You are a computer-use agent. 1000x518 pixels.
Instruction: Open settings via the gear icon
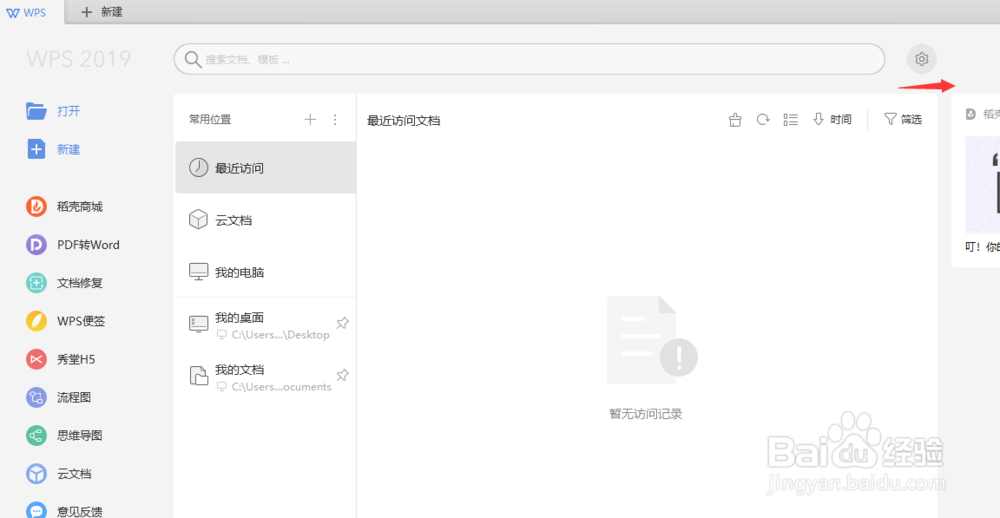922,59
